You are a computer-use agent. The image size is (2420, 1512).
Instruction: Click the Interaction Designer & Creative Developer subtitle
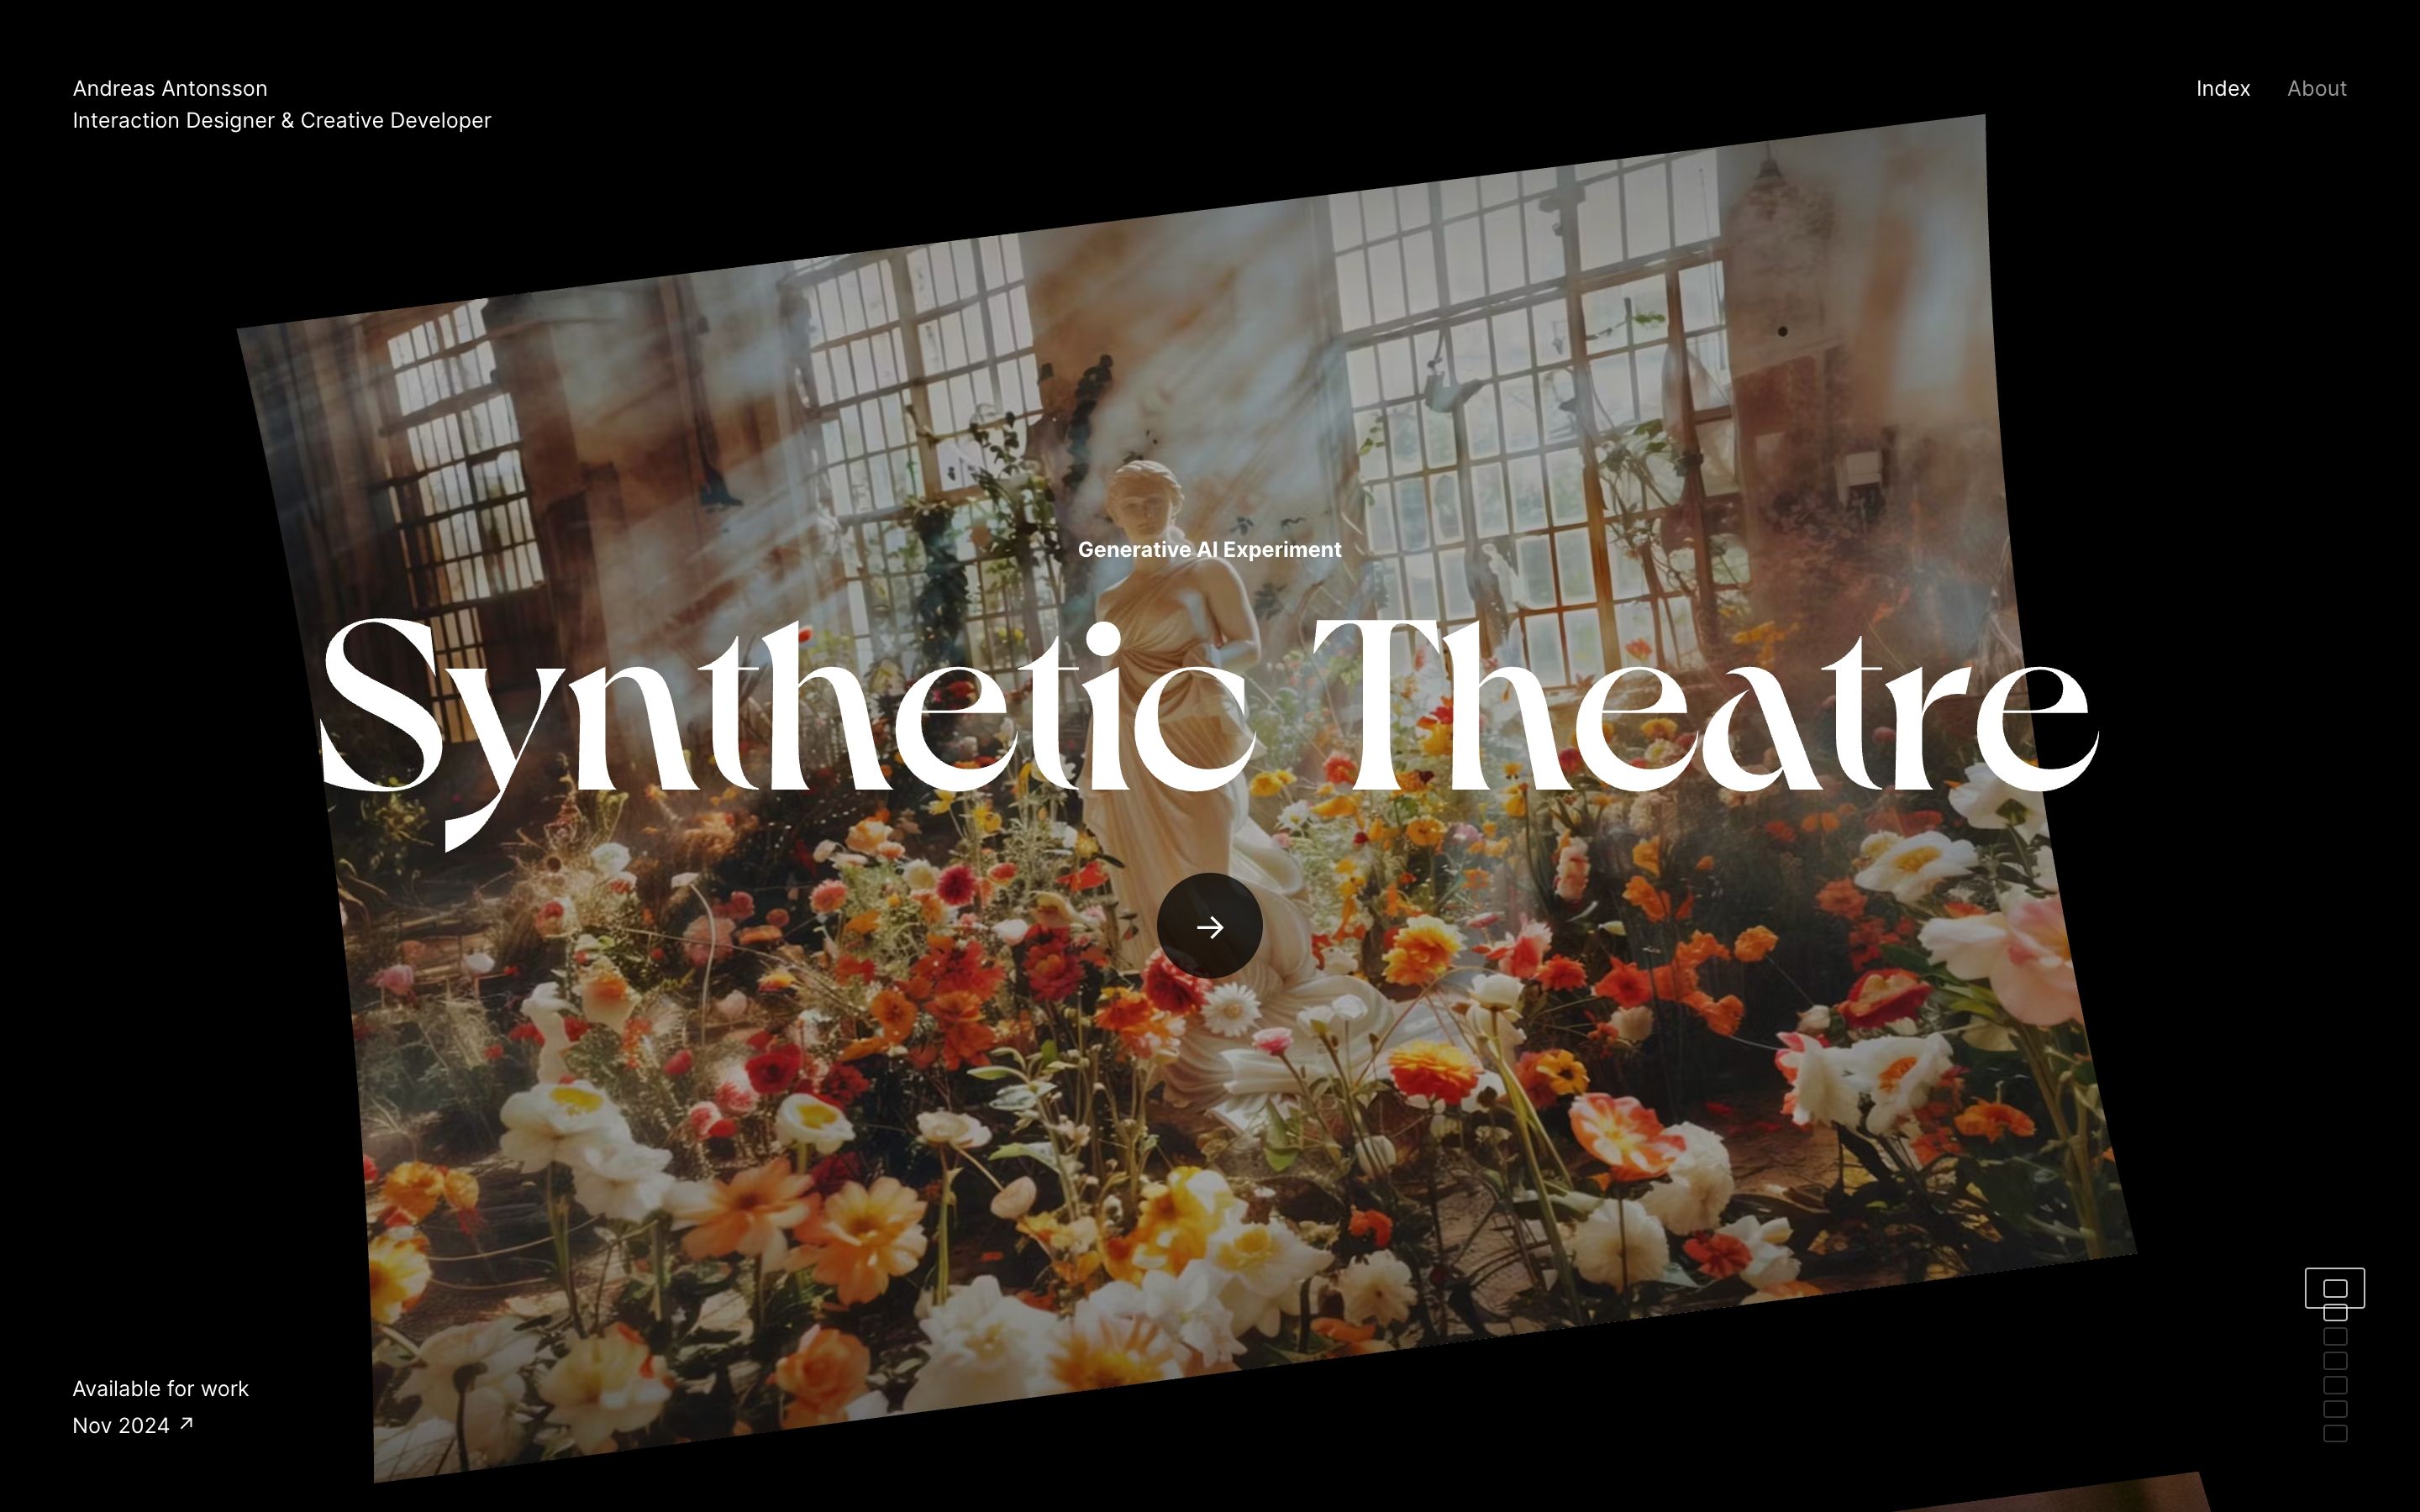[281, 120]
